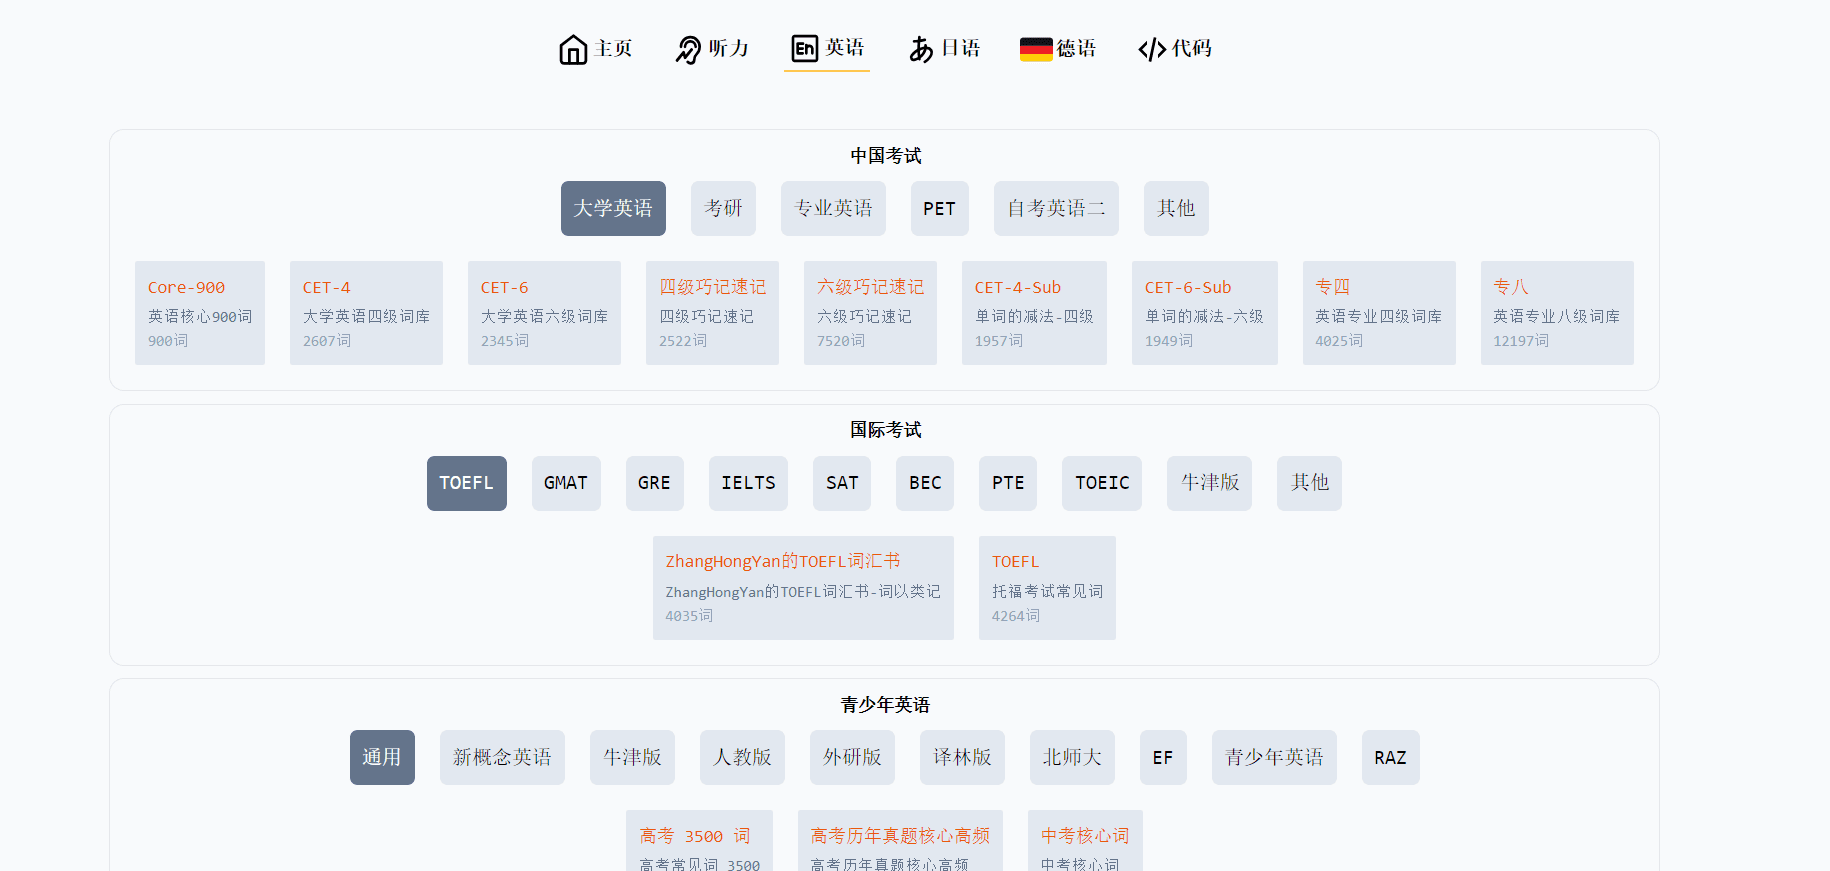Open the Core-900 dictionary card
Viewport: 1830px width, 871px height.
(200, 313)
